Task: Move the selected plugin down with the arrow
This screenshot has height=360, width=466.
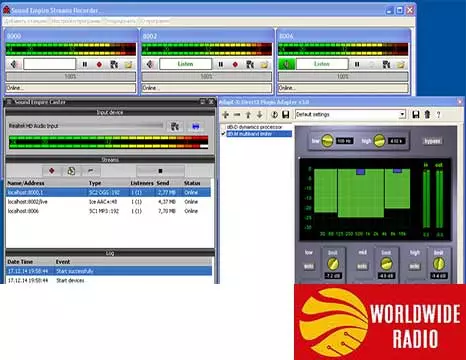Action: (259, 115)
